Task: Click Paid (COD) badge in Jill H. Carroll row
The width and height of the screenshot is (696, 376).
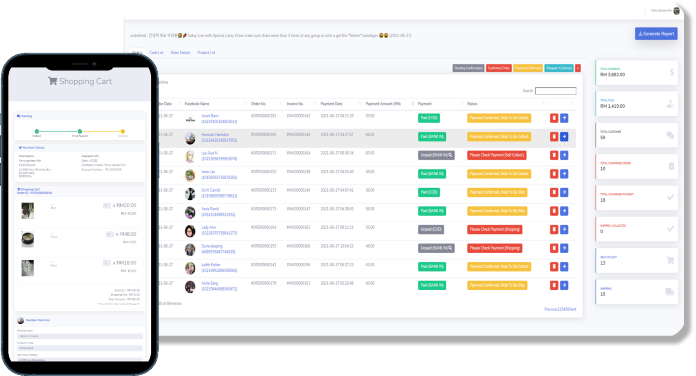Action: pos(429,192)
